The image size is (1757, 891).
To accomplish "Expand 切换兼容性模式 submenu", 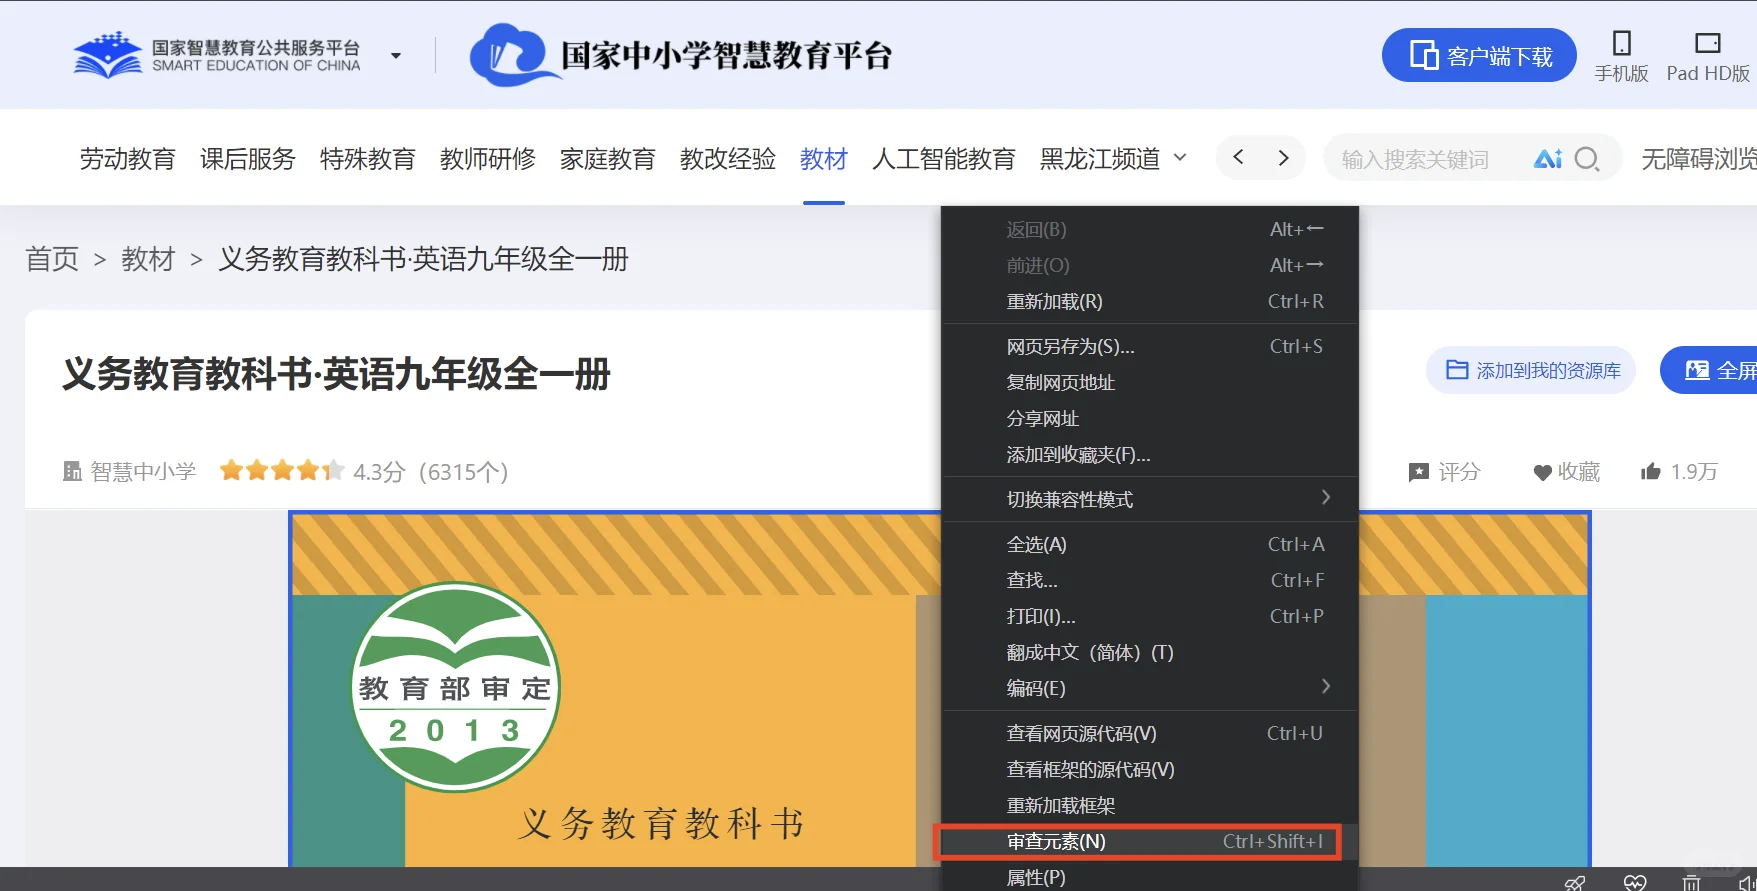I will click(x=1150, y=499).
